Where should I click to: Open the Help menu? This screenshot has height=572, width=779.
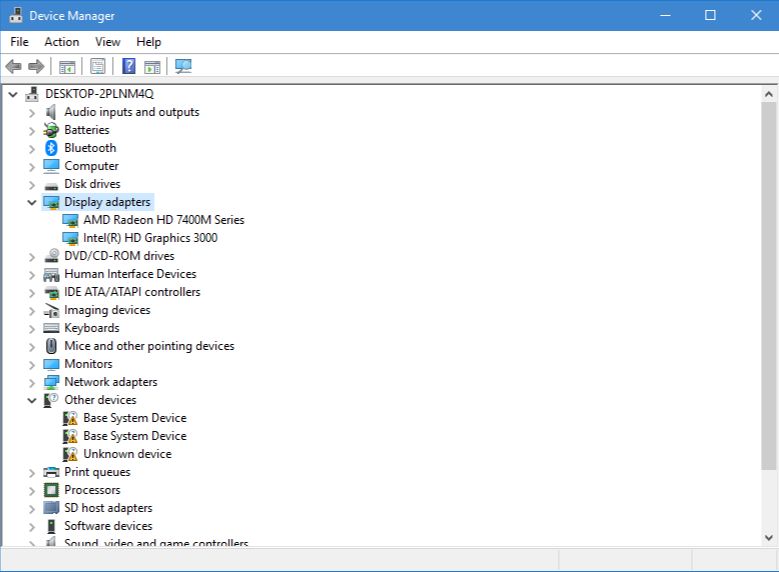[x=149, y=42]
